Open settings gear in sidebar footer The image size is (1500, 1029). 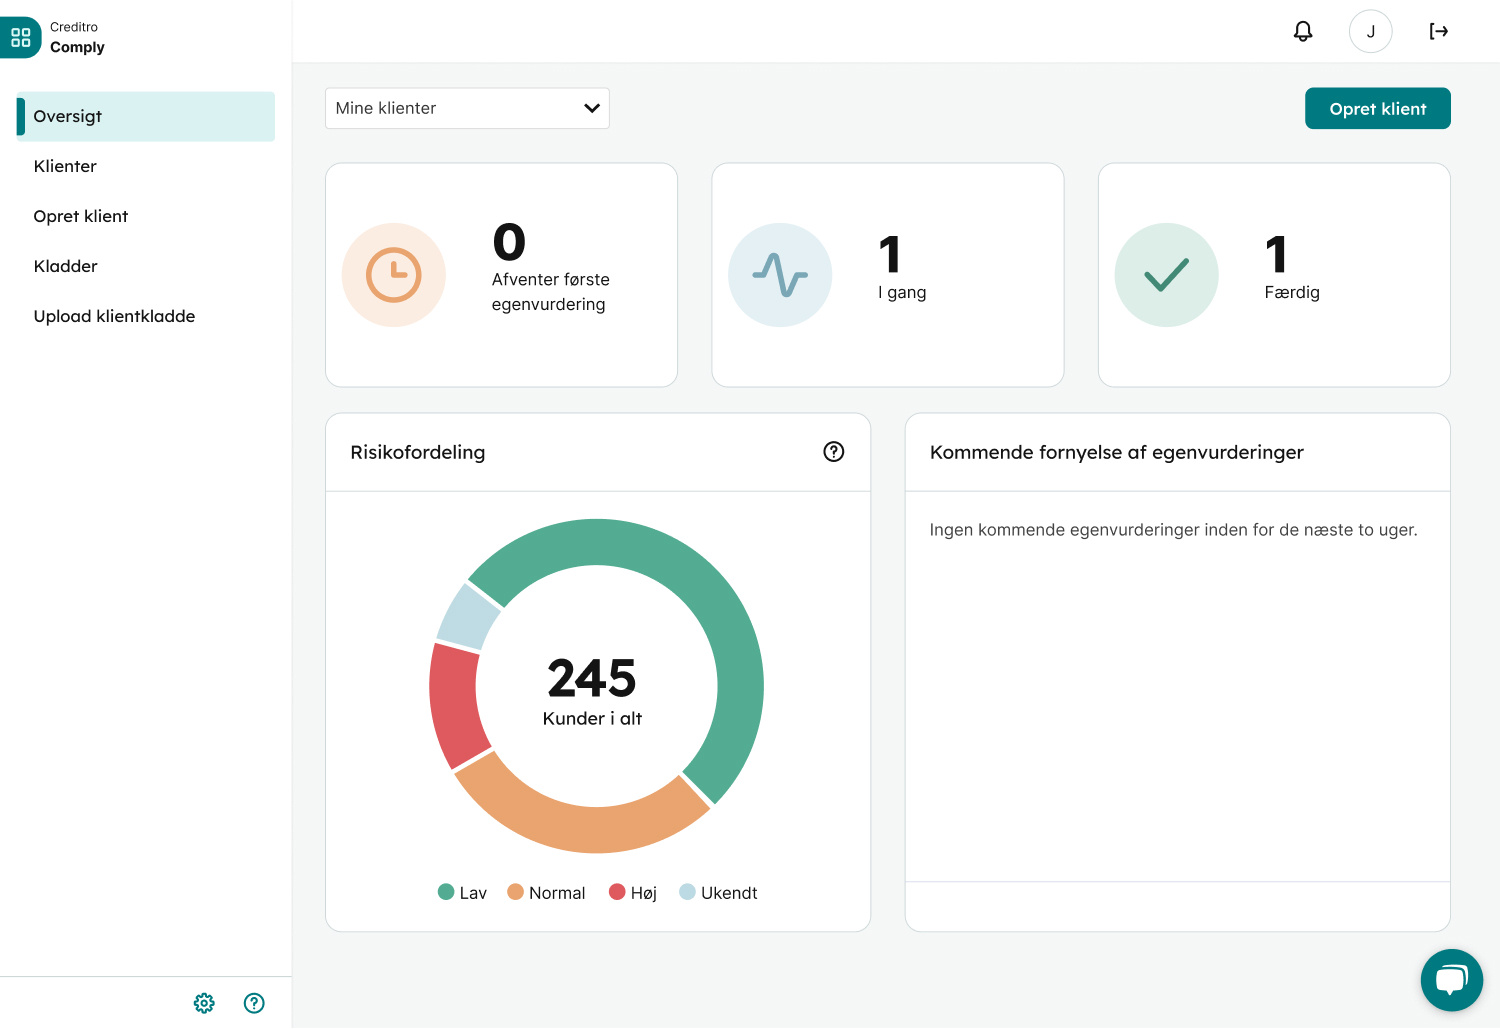coord(204,1003)
